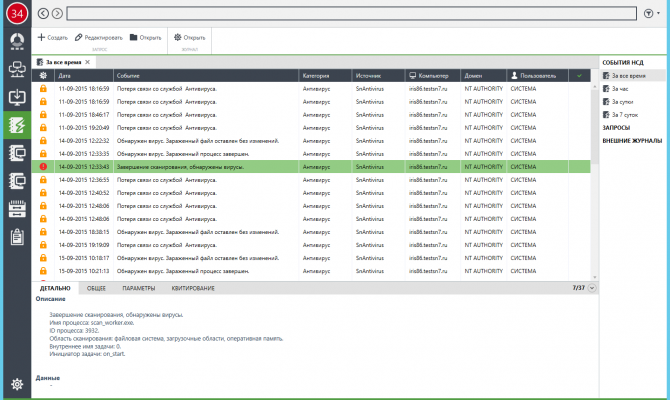This screenshot has width=670, height=400.
Task: Click Редактировать to edit the query
Action: tap(99, 38)
